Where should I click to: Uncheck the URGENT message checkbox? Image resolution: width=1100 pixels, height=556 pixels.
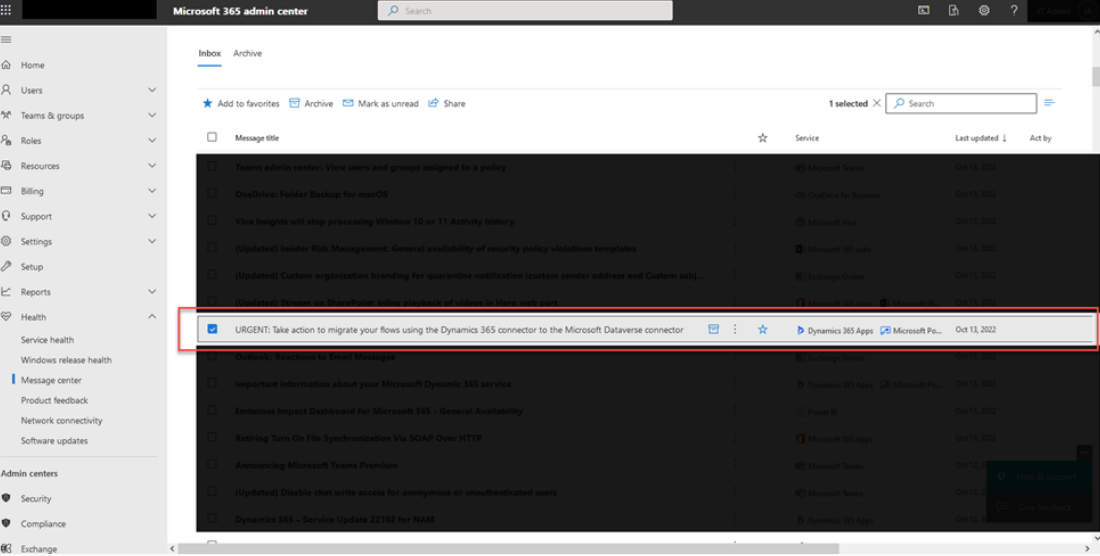[x=213, y=329]
